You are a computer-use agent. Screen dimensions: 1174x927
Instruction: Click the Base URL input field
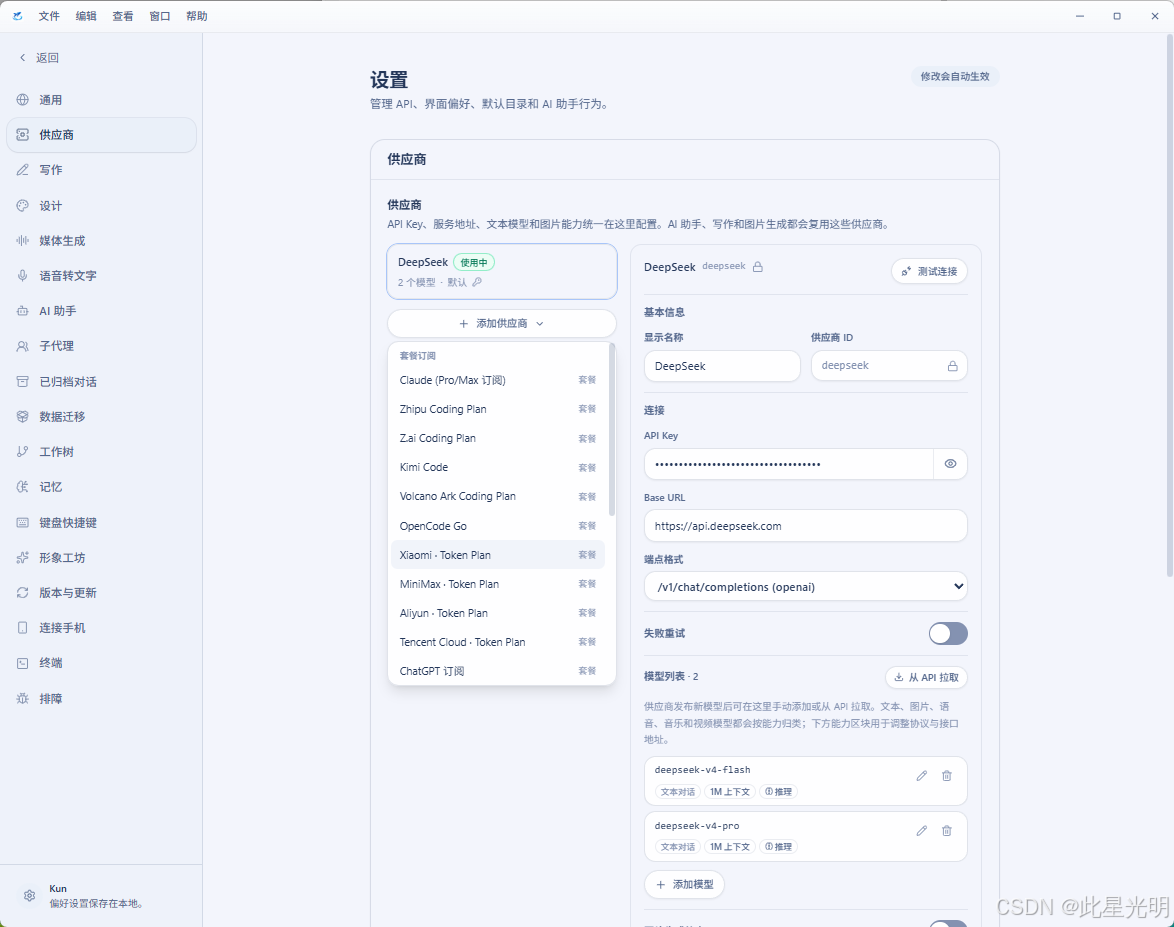click(x=806, y=526)
